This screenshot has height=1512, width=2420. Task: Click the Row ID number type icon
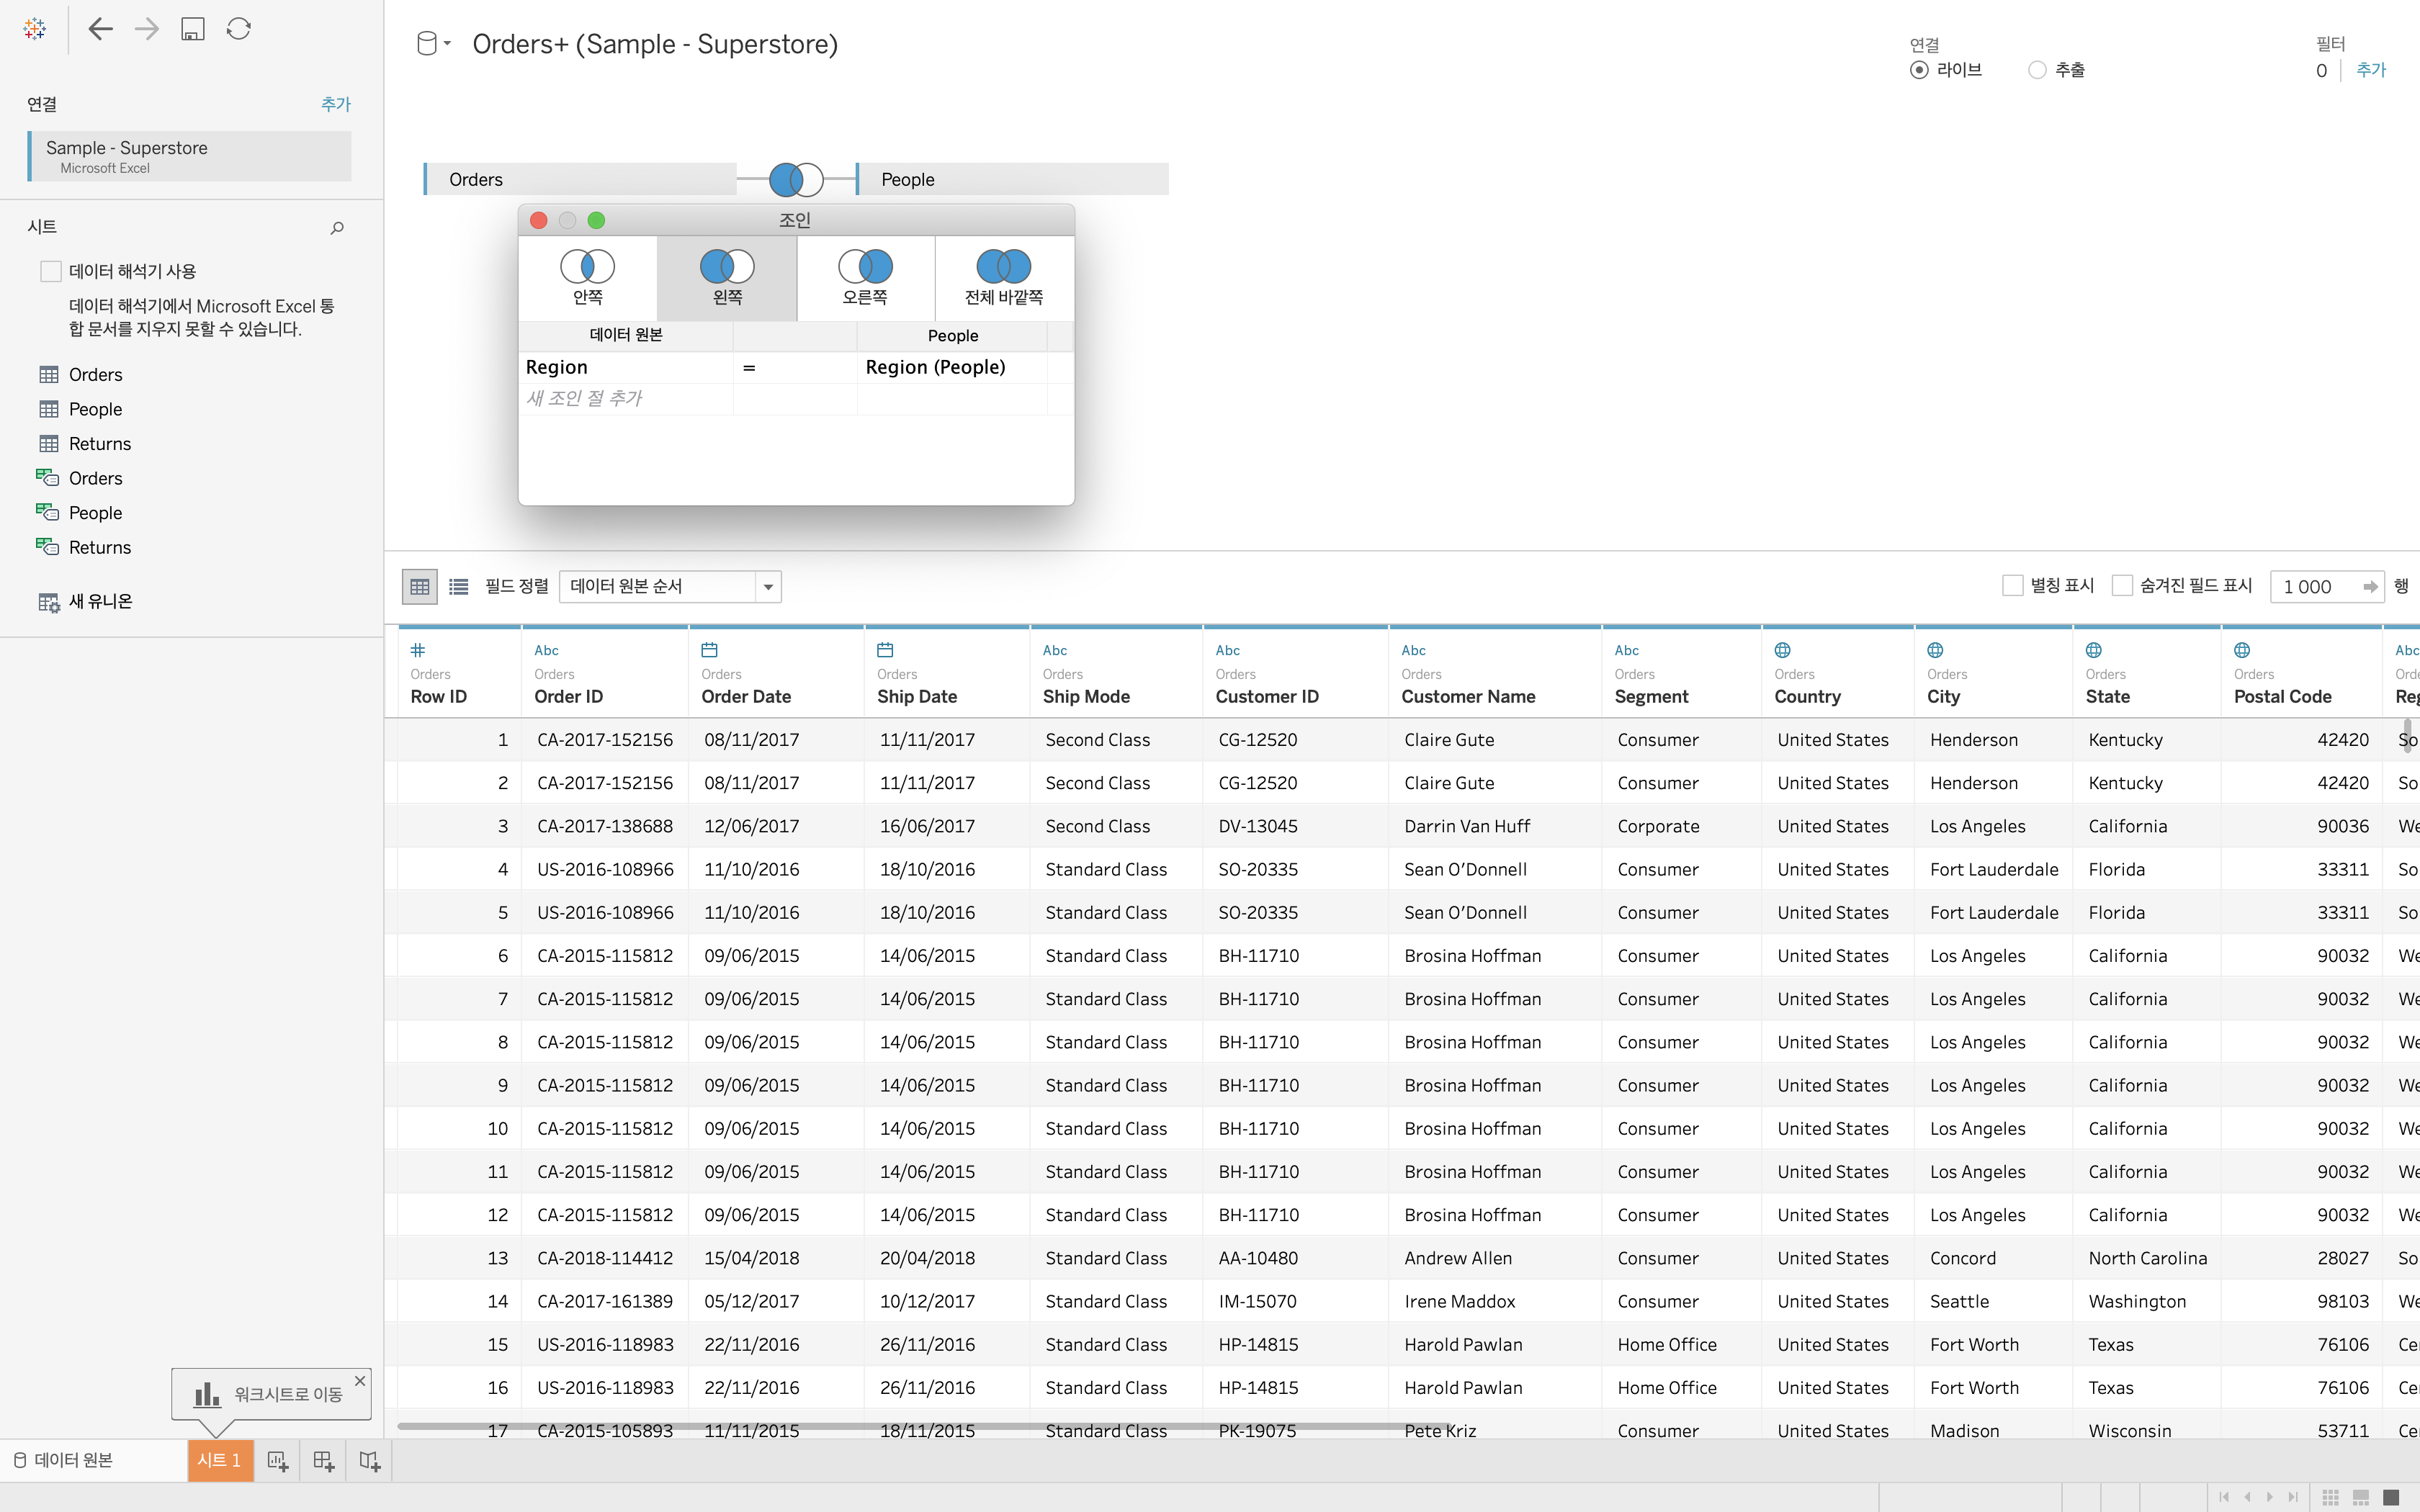pyautogui.click(x=418, y=650)
